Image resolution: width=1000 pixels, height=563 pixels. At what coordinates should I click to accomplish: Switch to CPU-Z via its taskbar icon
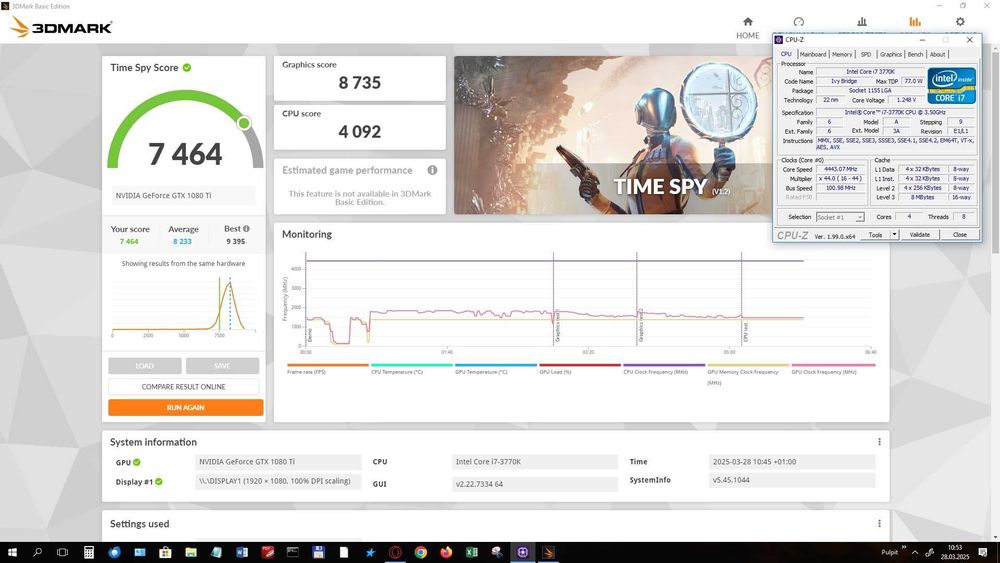[x=523, y=552]
